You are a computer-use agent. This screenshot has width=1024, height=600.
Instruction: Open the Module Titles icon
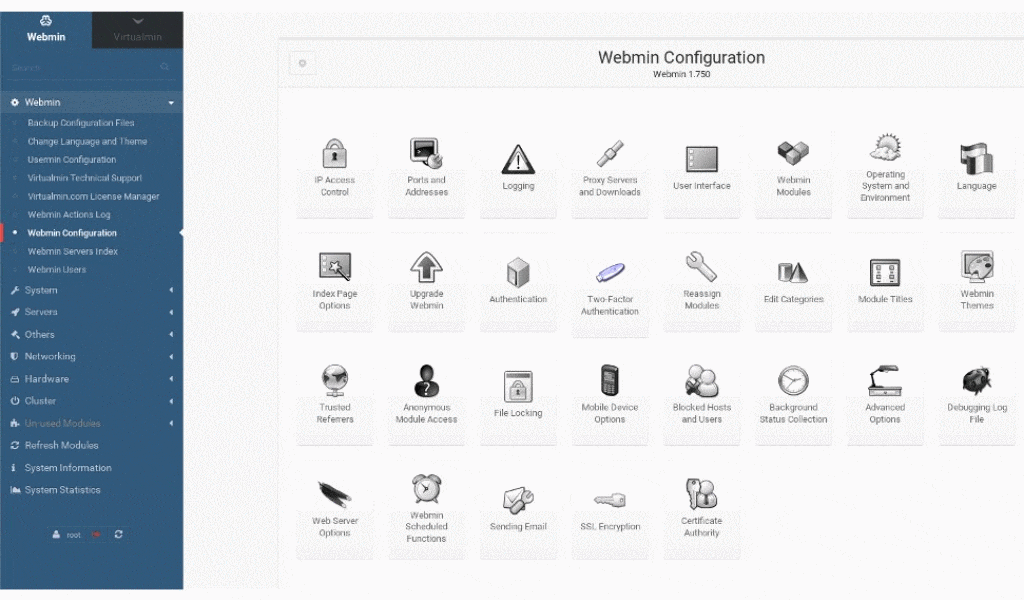[x=886, y=272]
